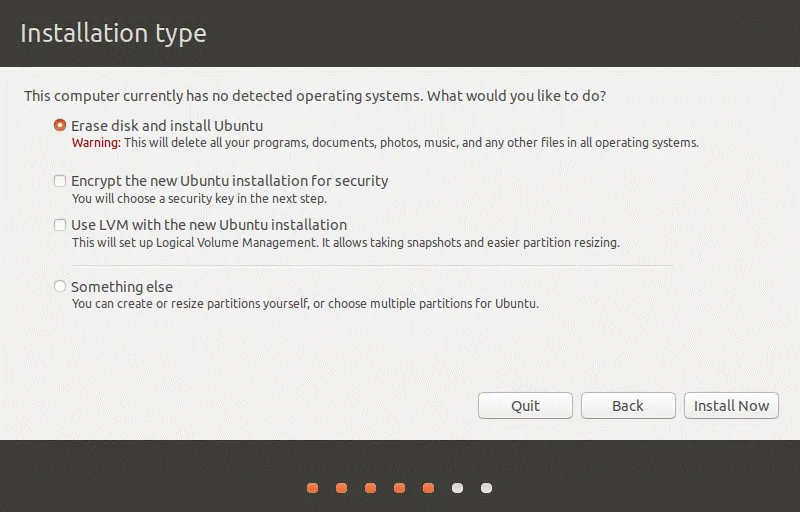Enable 'Encrypt the new Ubuntu installation' checkbox
This screenshot has height=512, width=800.
[61, 182]
